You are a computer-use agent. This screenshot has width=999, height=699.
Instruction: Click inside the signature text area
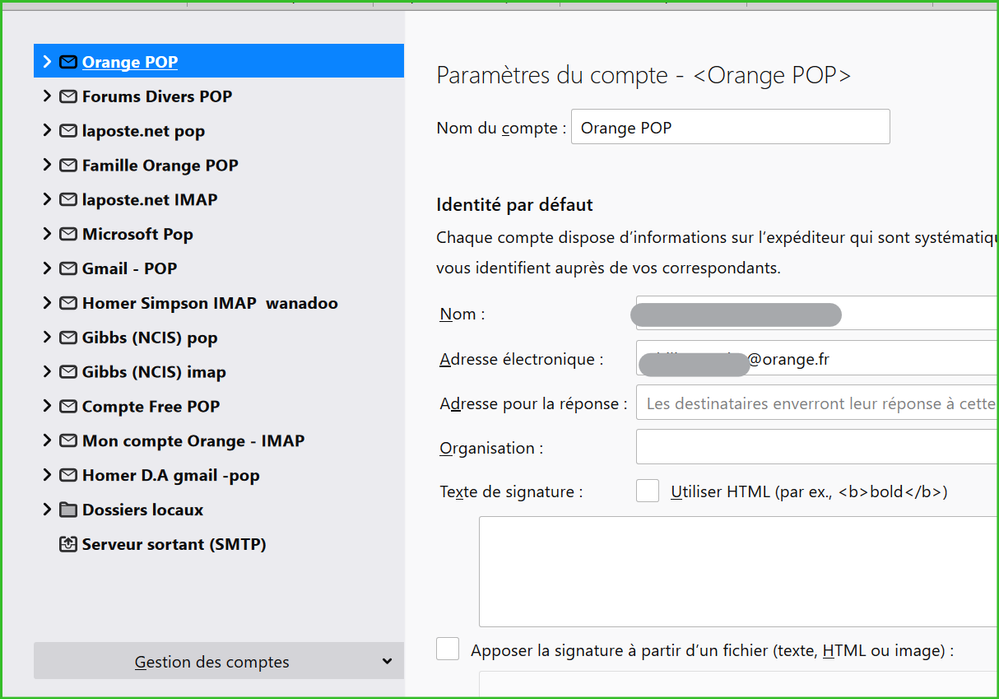click(x=739, y=572)
